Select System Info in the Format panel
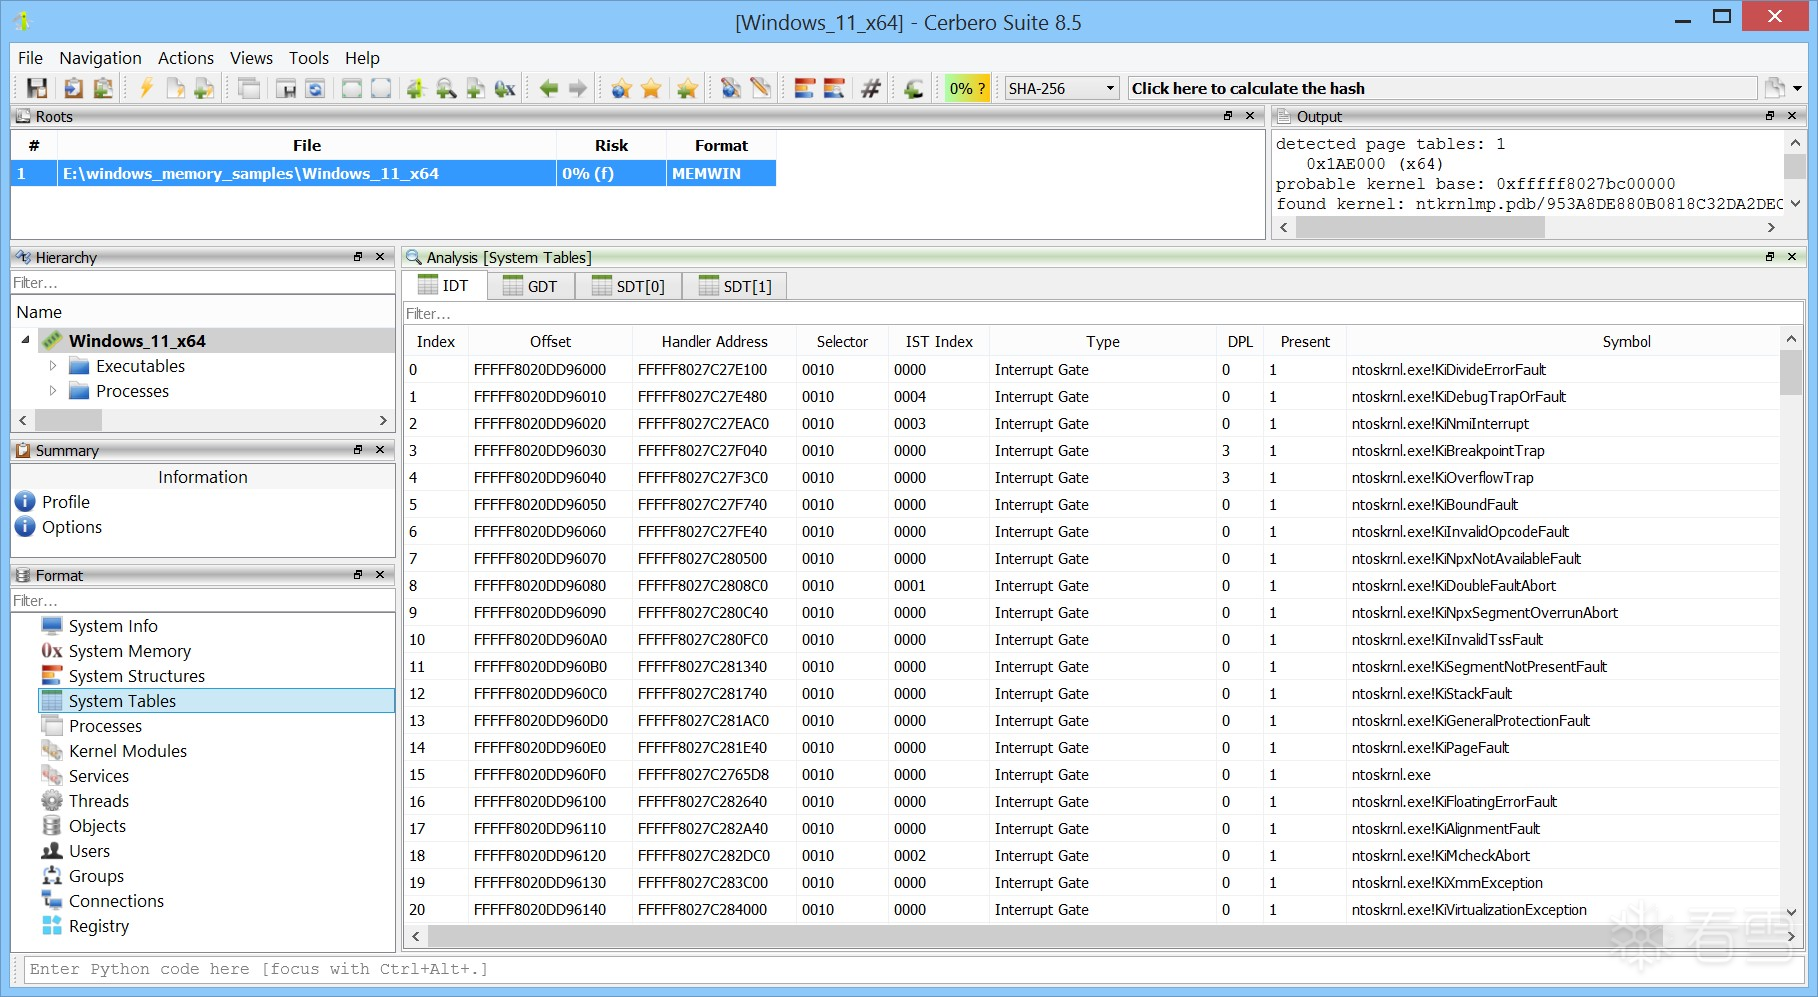The height and width of the screenshot is (997, 1818). click(113, 626)
